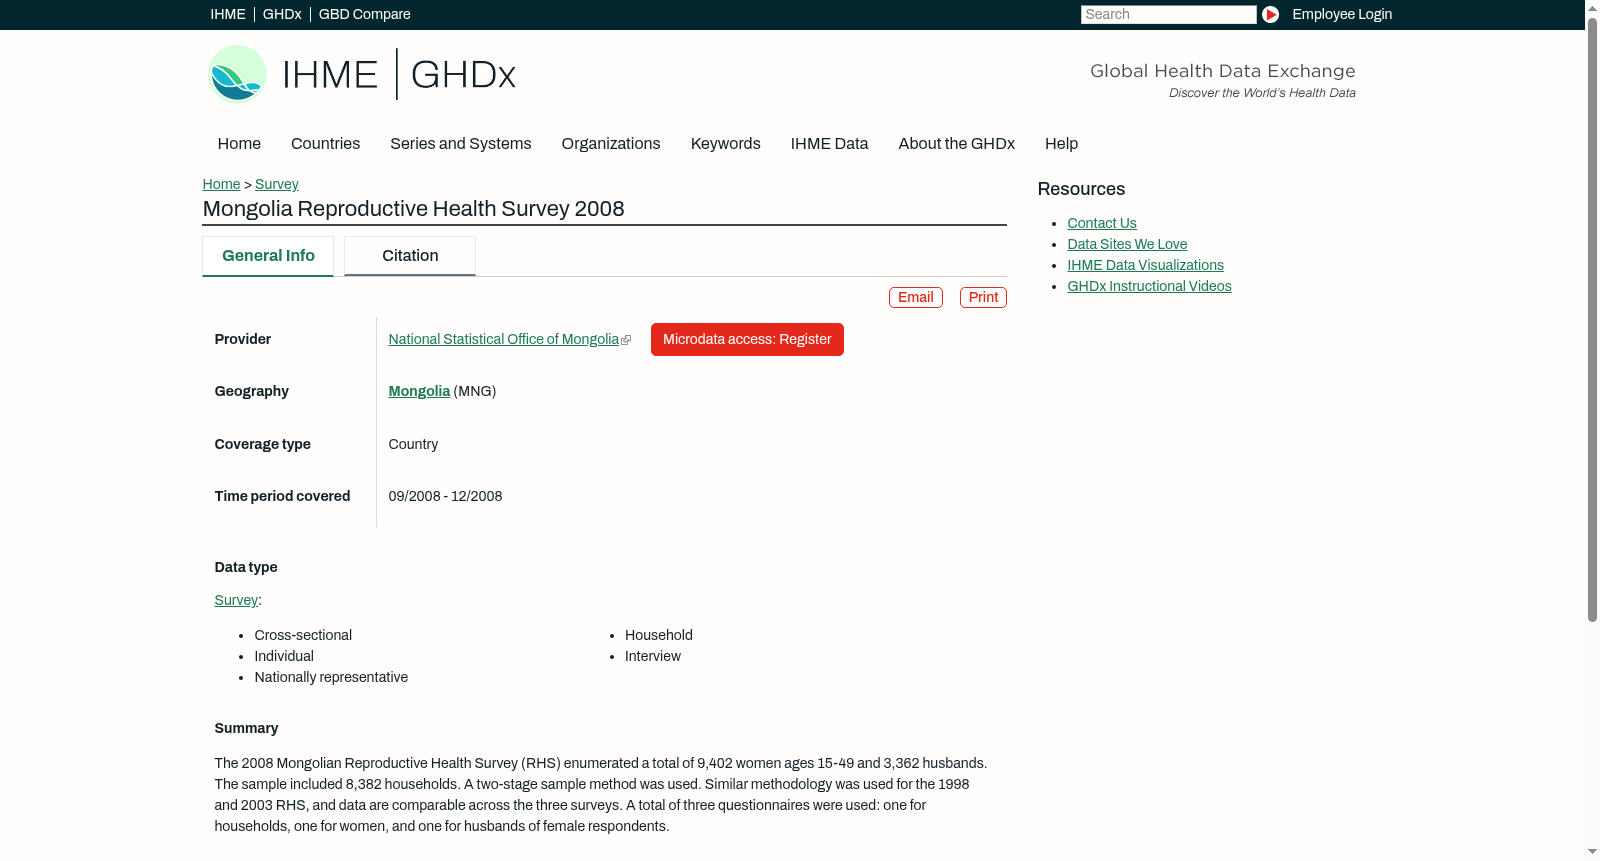Image resolution: width=1600 pixels, height=861 pixels.
Task: Click Microdata access: Register button
Action: point(747,340)
